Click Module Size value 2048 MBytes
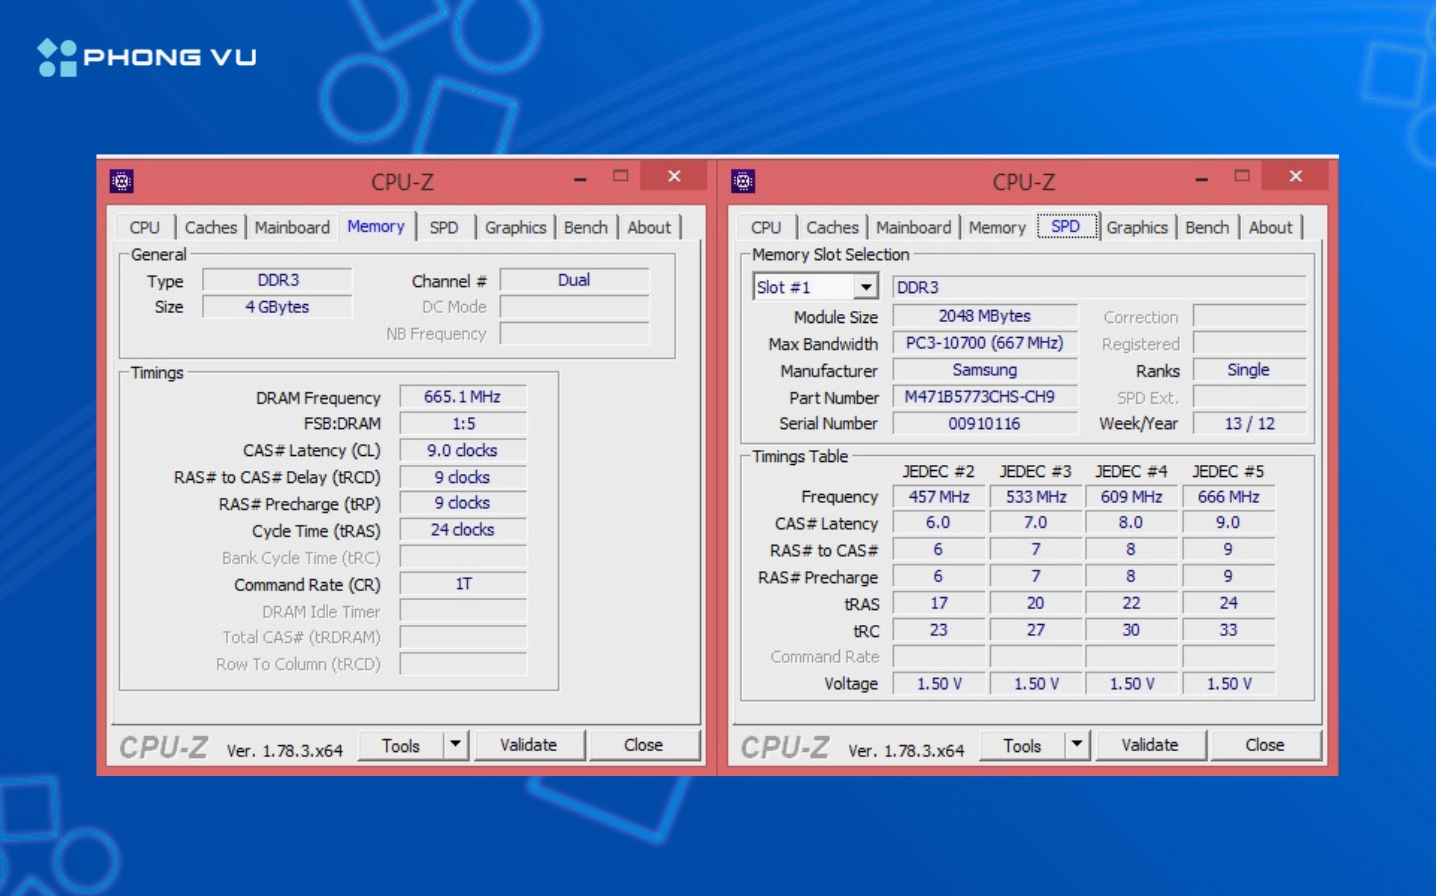The image size is (1436, 896). click(985, 316)
